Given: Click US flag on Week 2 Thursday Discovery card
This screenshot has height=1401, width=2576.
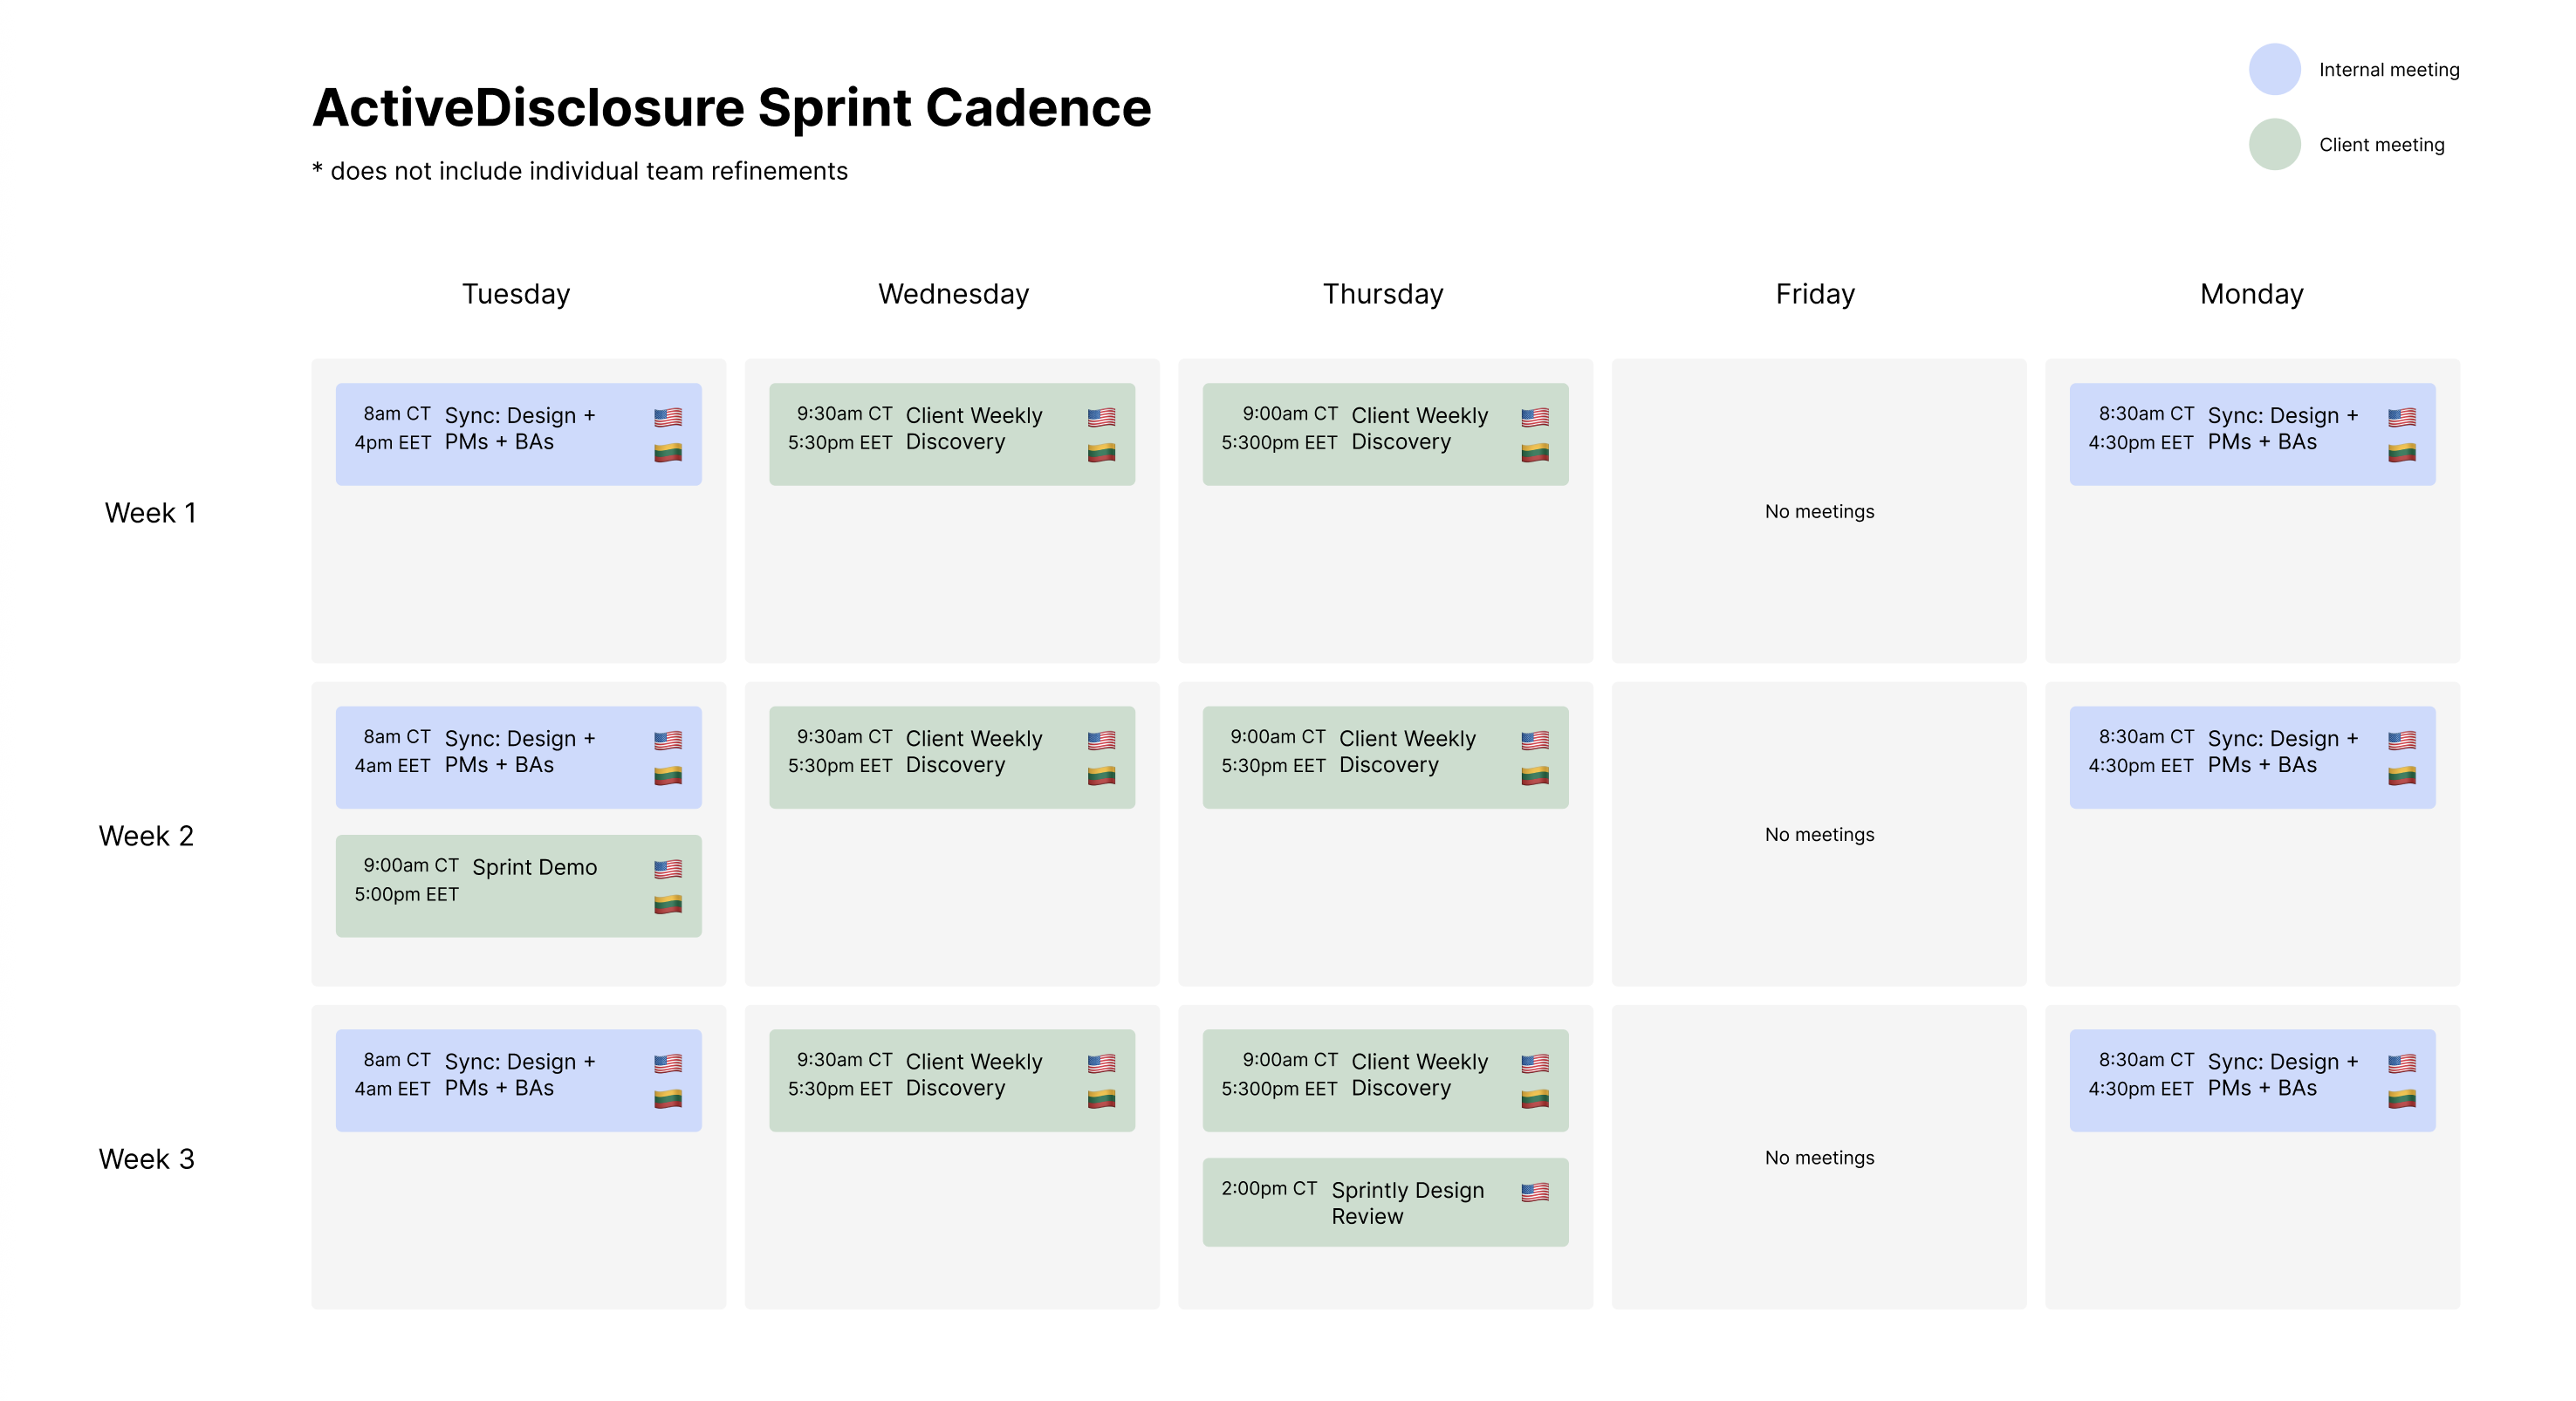Looking at the screenshot, I should point(1535,740).
